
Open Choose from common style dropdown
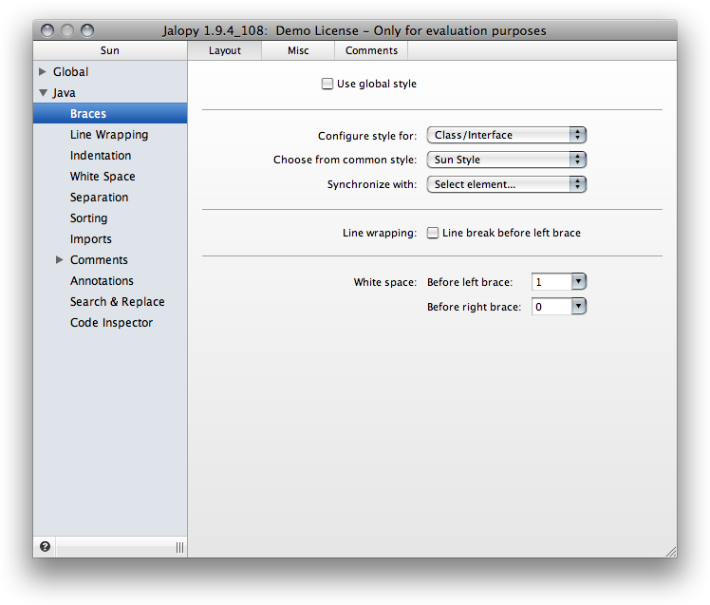click(x=507, y=159)
